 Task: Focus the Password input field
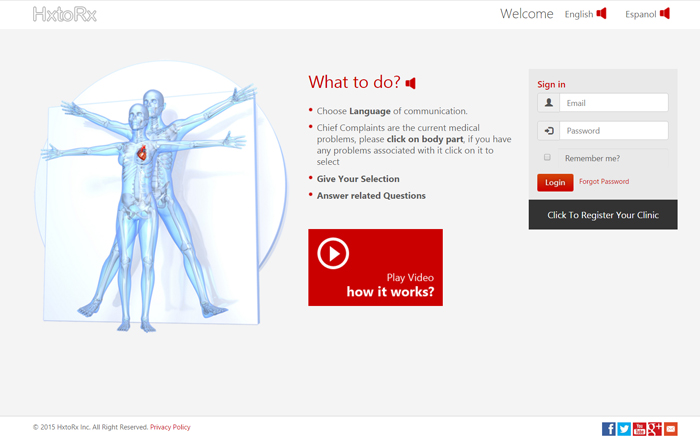pyautogui.click(x=614, y=131)
